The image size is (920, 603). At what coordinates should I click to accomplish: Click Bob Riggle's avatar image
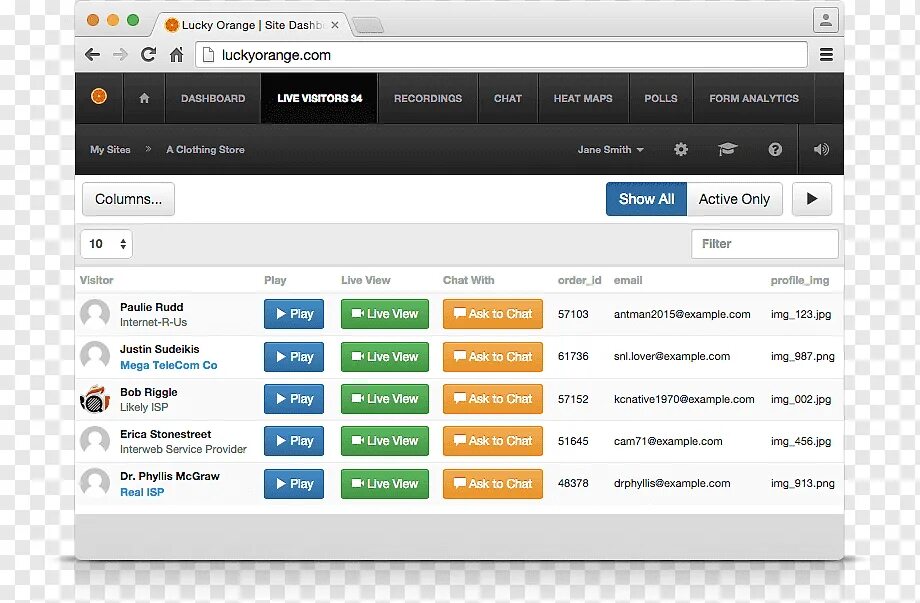point(94,399)
